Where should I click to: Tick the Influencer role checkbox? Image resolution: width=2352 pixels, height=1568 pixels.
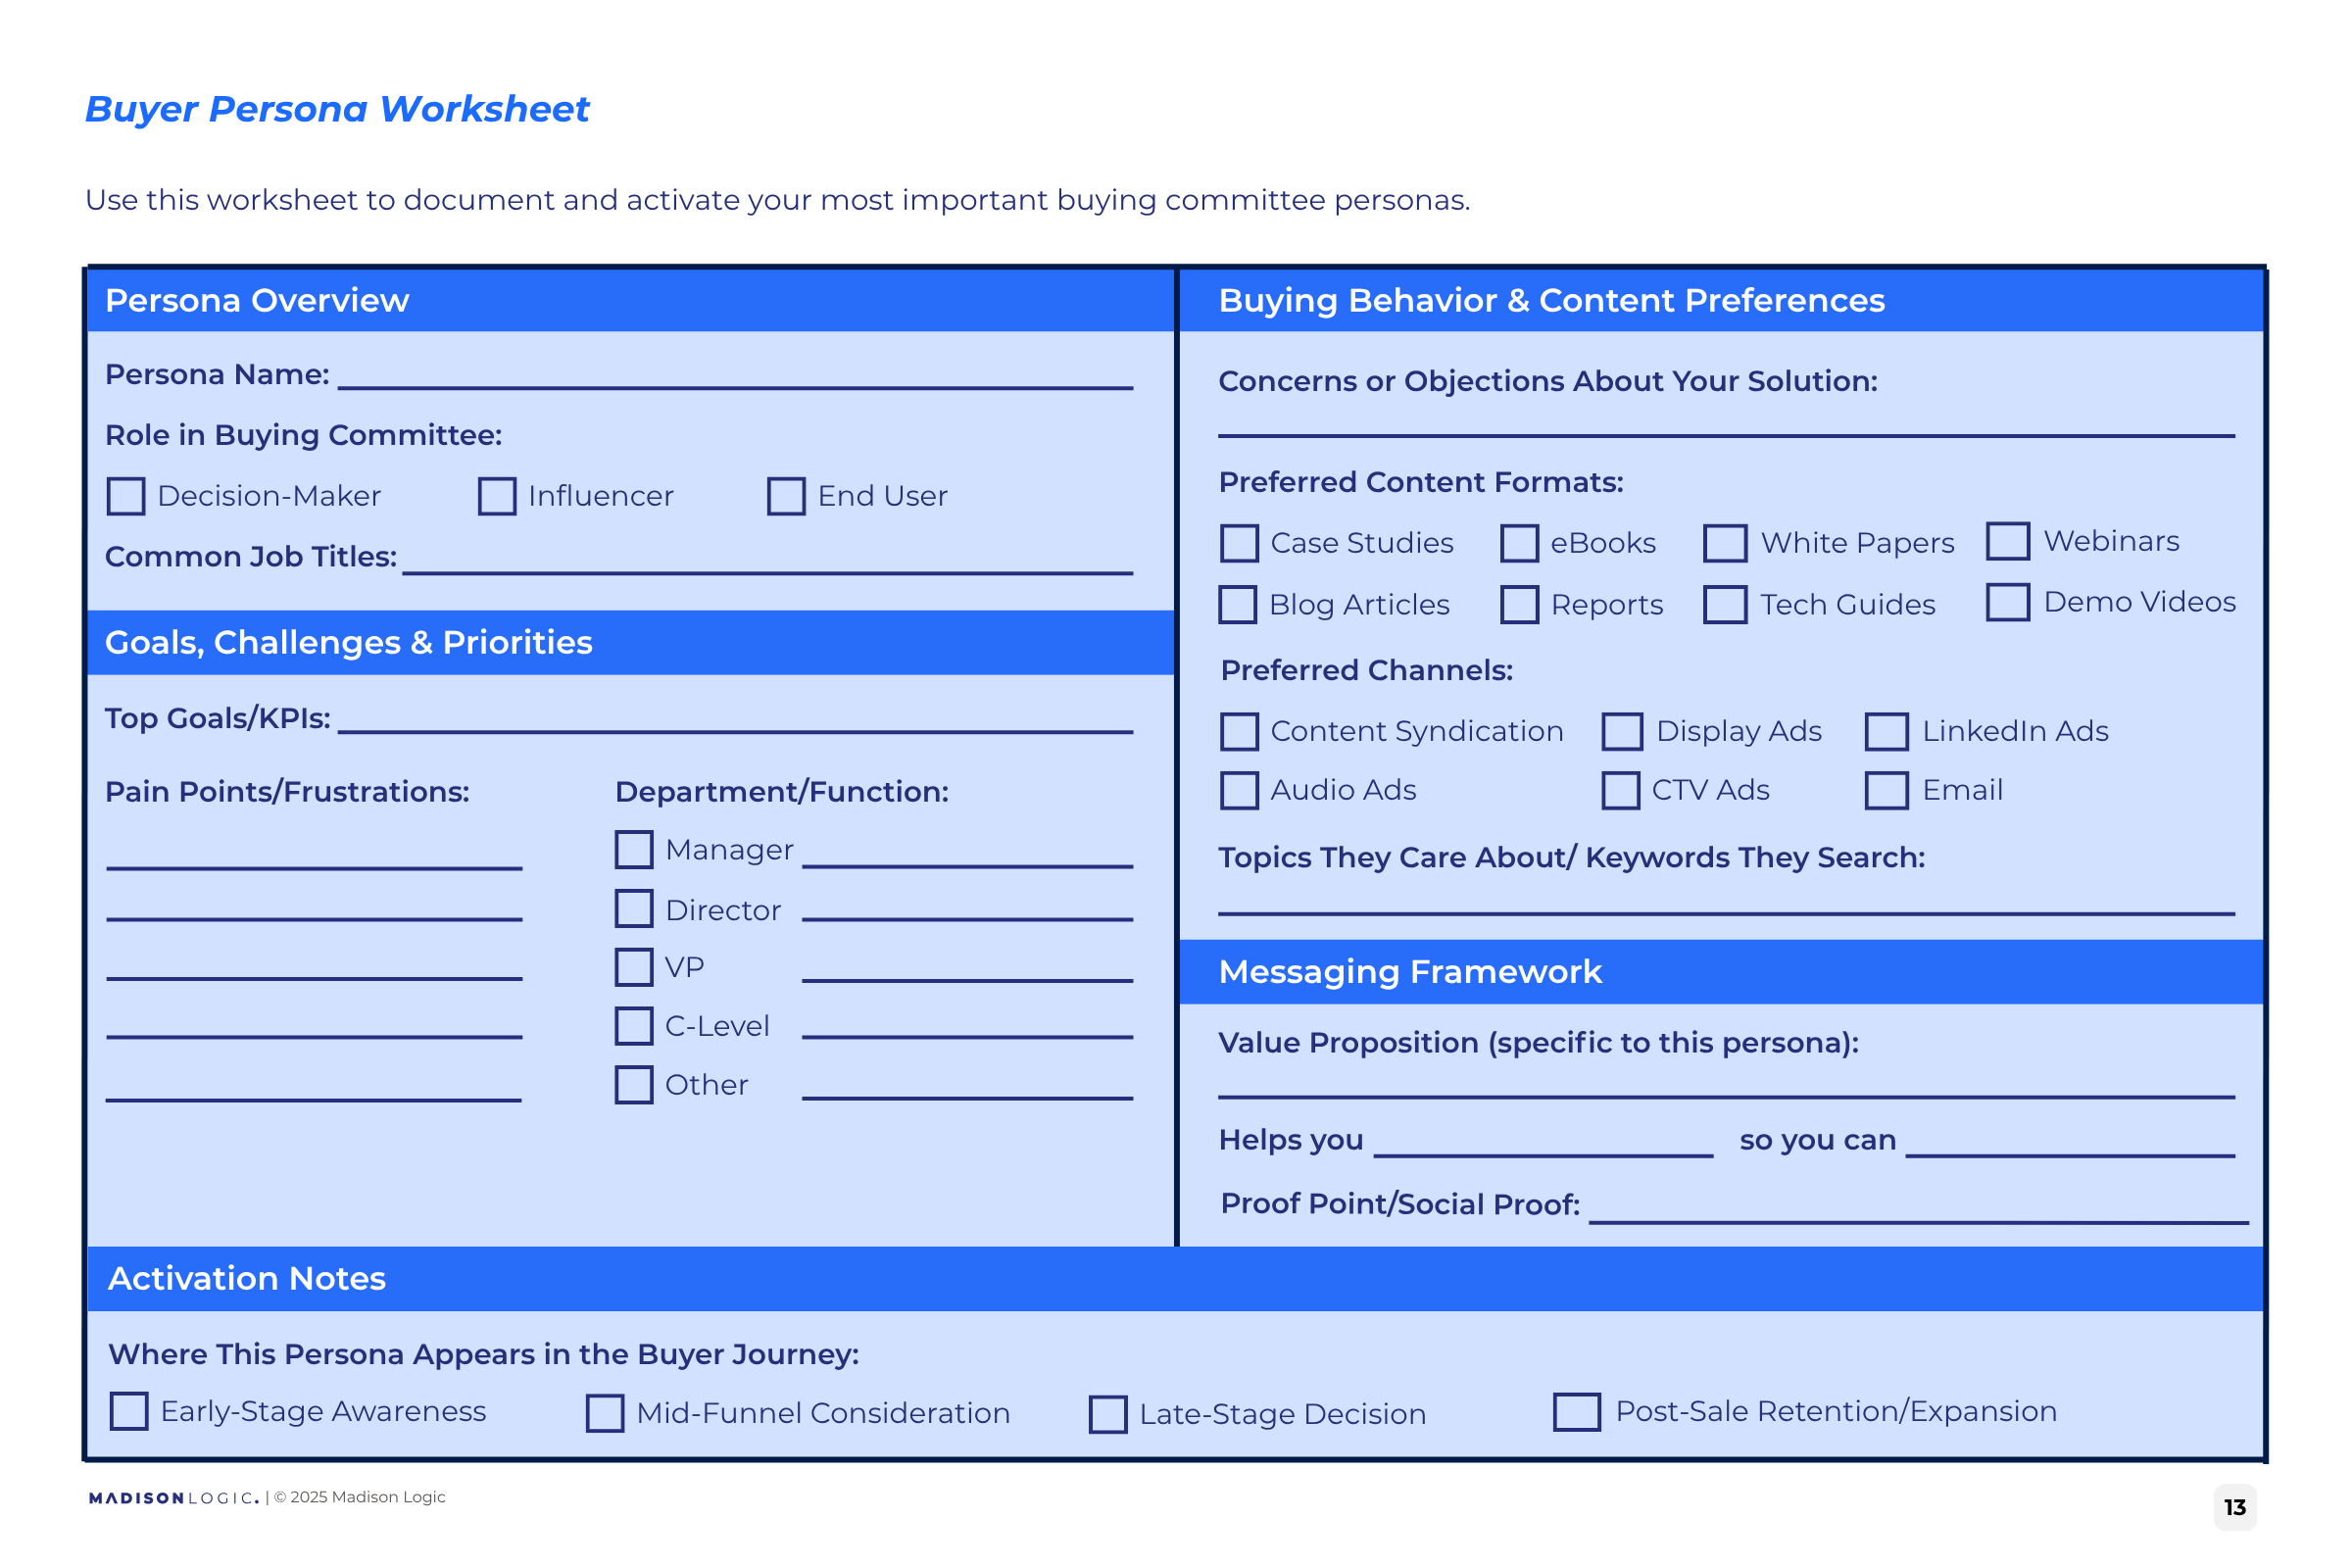[497, 496]
